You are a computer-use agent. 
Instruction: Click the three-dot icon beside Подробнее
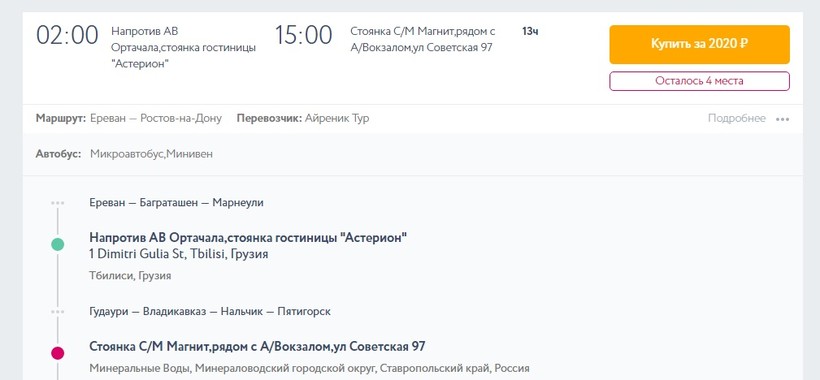(x=782, y=119)
